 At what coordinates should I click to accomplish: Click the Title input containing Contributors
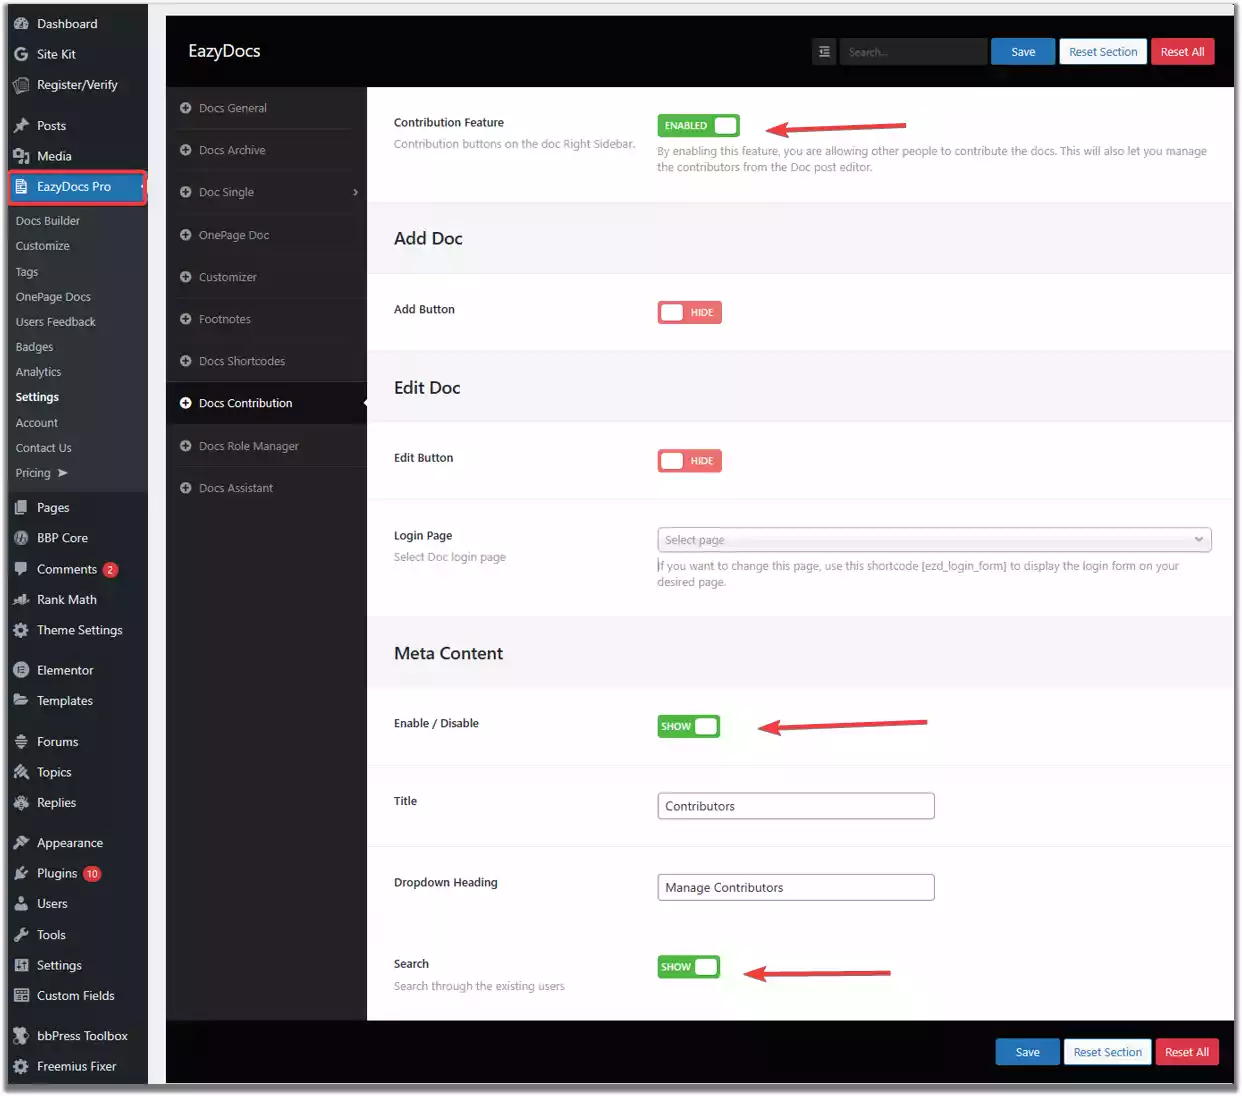[796, 806]
